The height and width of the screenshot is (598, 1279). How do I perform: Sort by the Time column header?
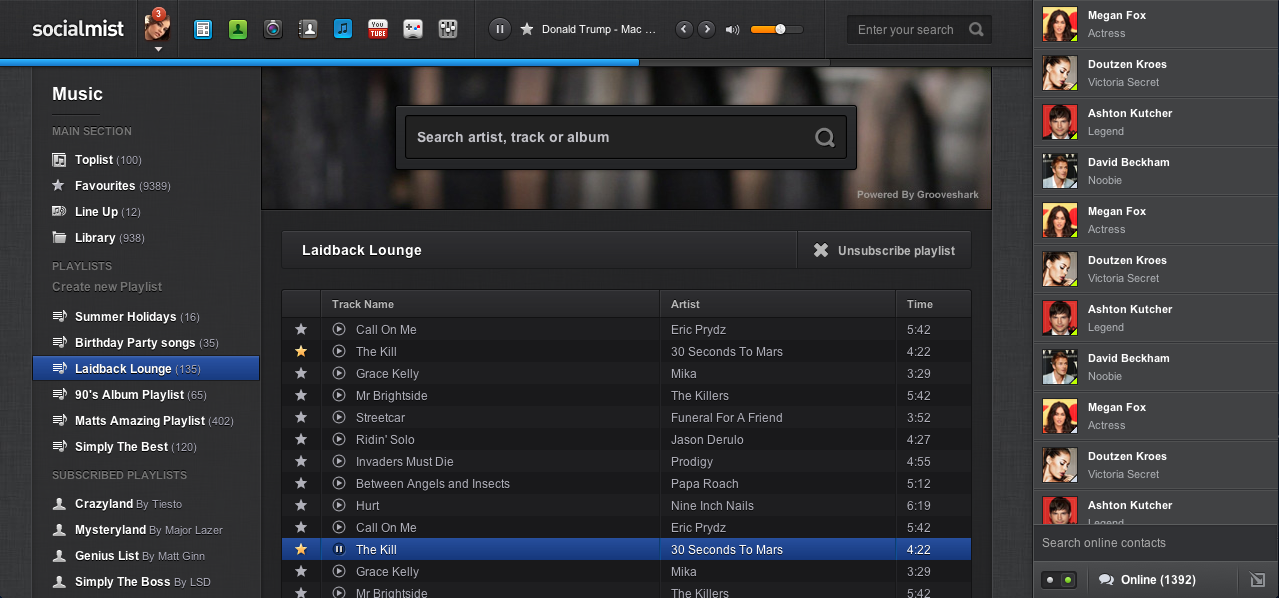[x=934, y=304]
